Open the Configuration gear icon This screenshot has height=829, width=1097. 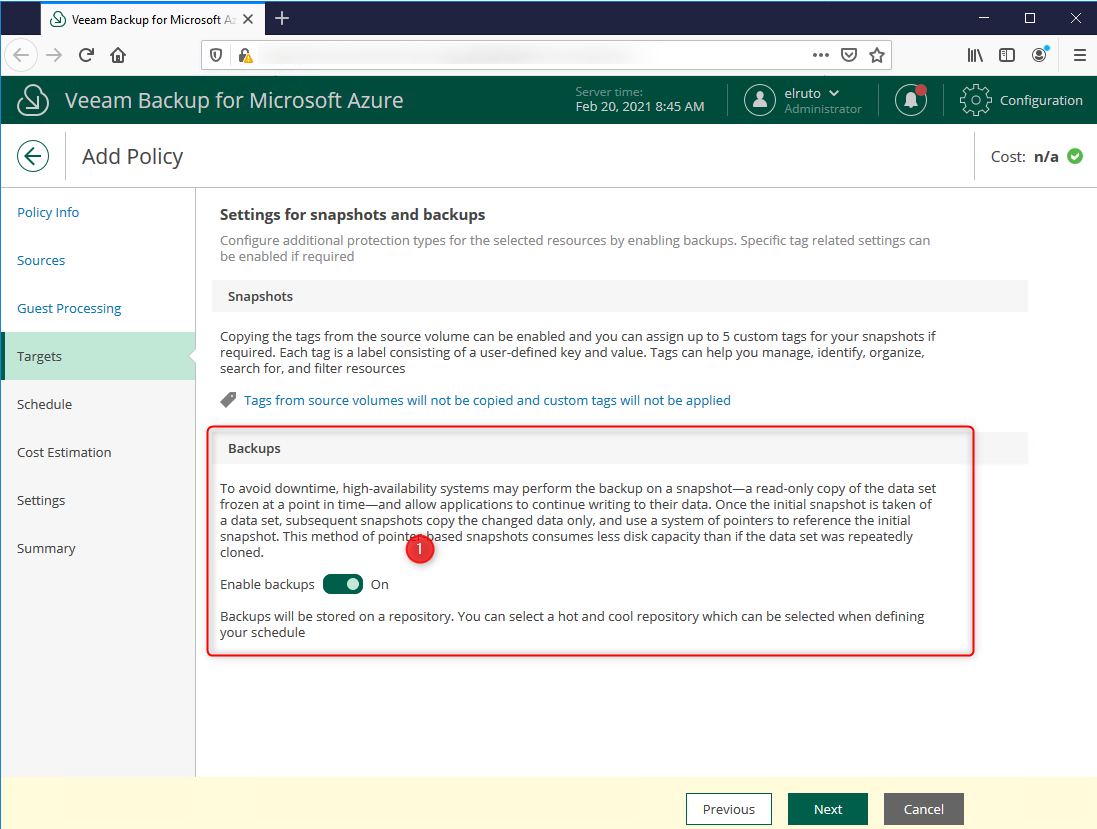click(975, 100)
